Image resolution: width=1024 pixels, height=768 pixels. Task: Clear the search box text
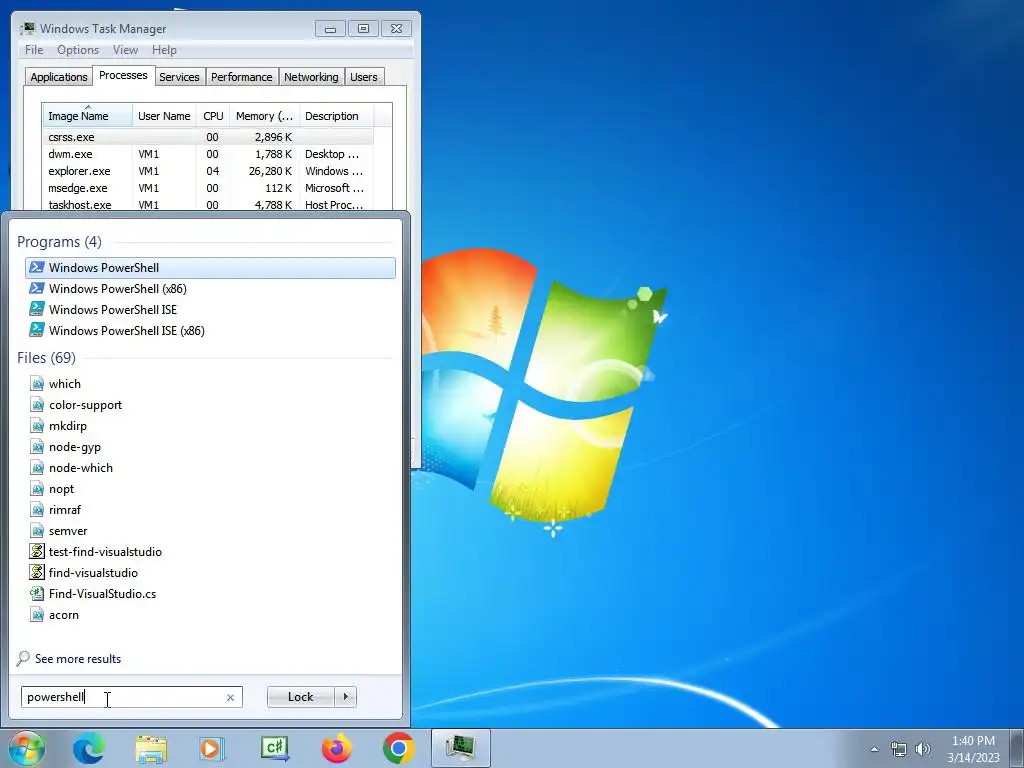click(230, 697)
